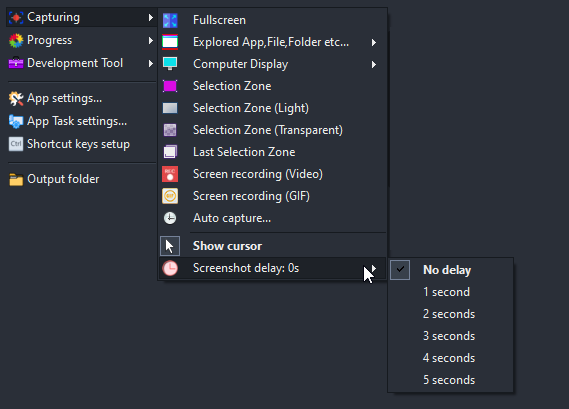Click the Fullscreen capture icon

coord(170,20)
